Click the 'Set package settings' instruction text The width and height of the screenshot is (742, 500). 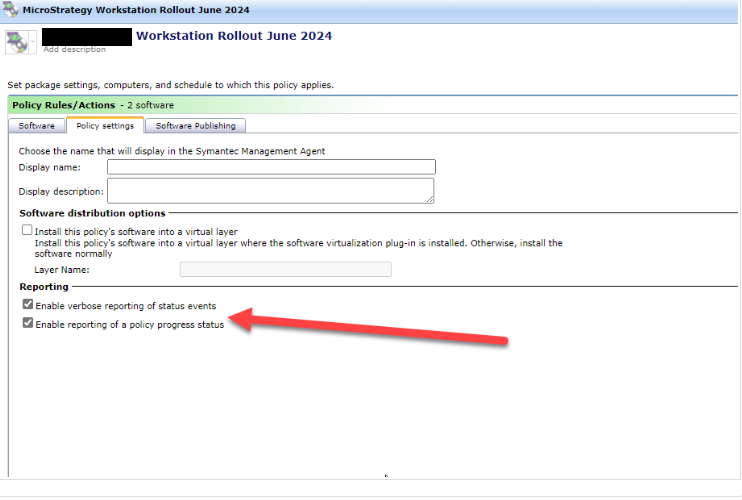click(170, 85)
